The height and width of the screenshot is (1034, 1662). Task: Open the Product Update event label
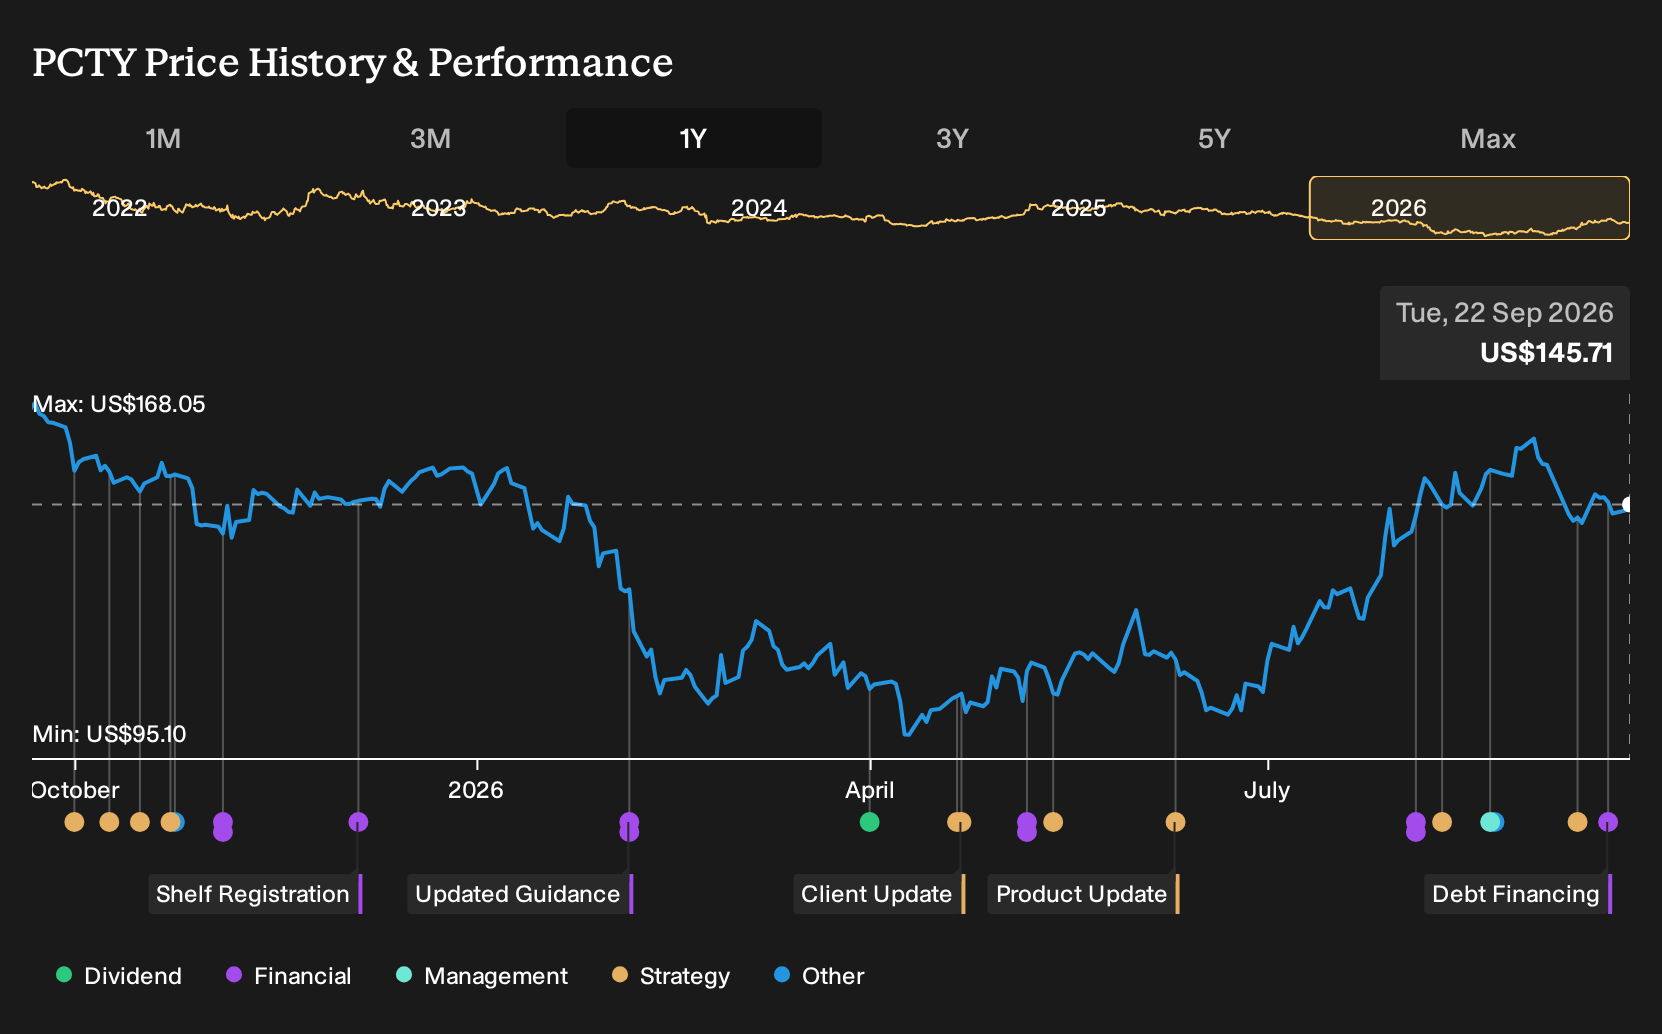click(x=1083, y=894)
